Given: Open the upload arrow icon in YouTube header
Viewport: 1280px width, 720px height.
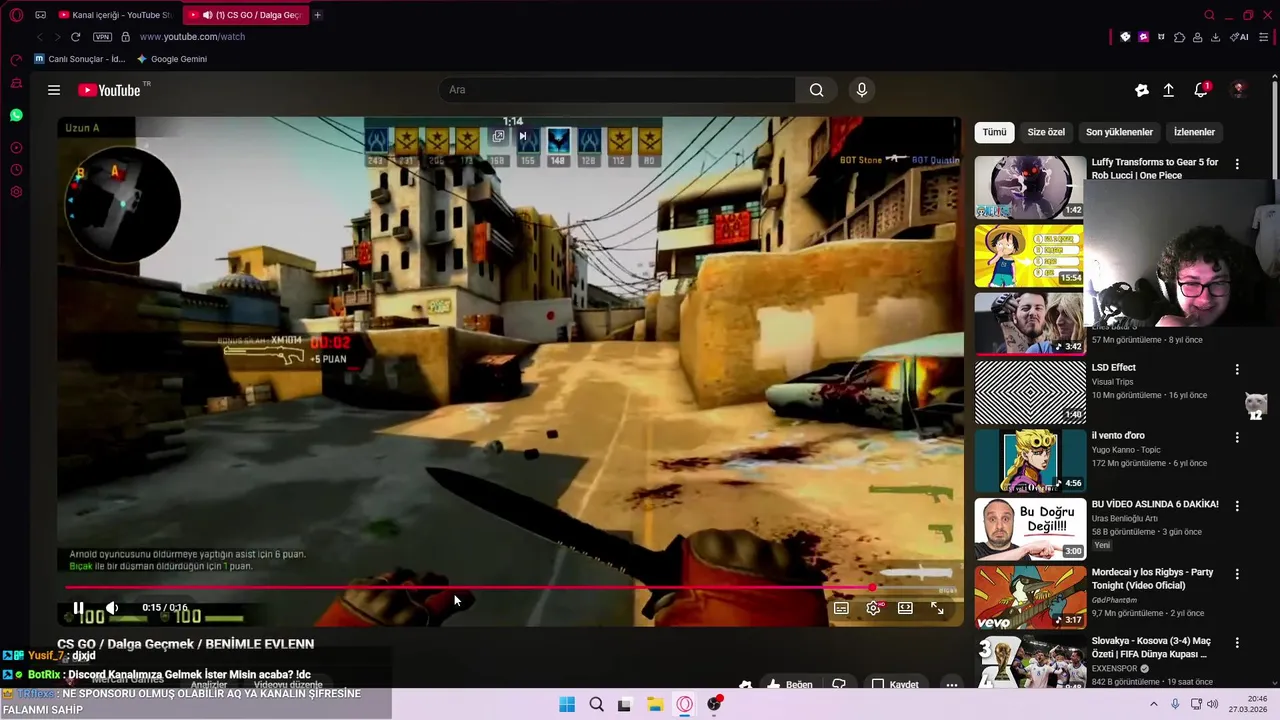Looking at the screenshot, I should pyautogui.click(x=1168, y=90).
